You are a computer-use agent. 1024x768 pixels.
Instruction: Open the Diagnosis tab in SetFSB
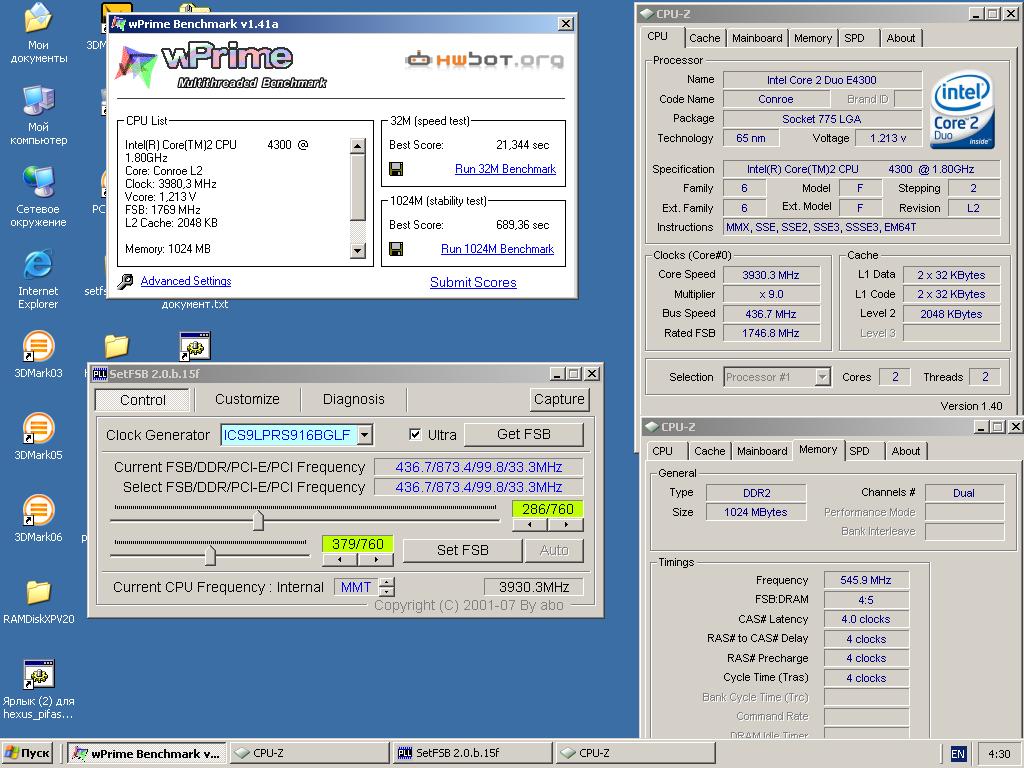click(353, 399)
